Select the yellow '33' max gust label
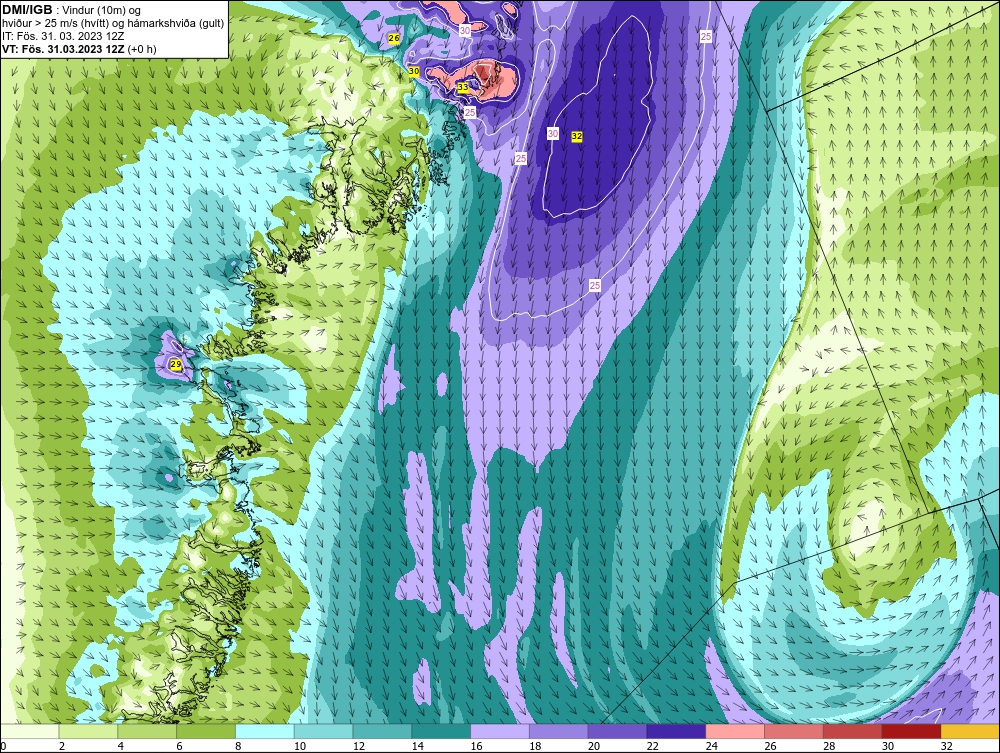 [463, 87]
